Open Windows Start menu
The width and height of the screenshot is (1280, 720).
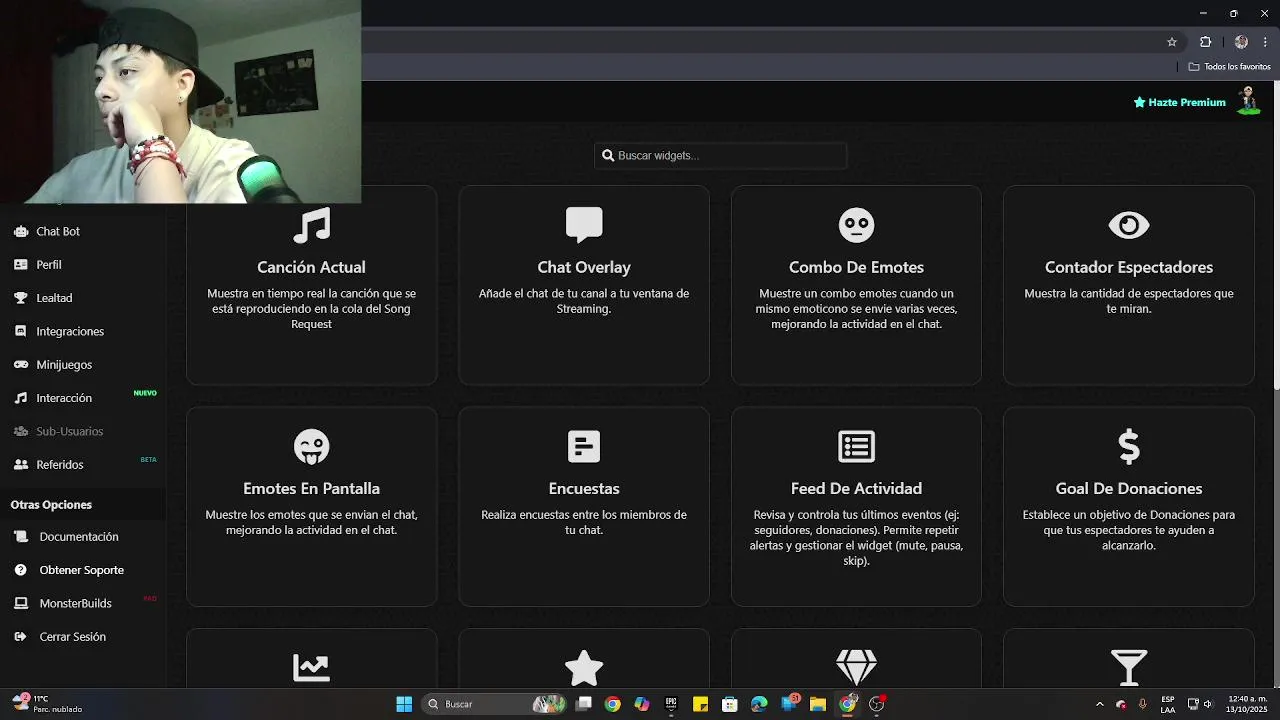tap(404, 704)
